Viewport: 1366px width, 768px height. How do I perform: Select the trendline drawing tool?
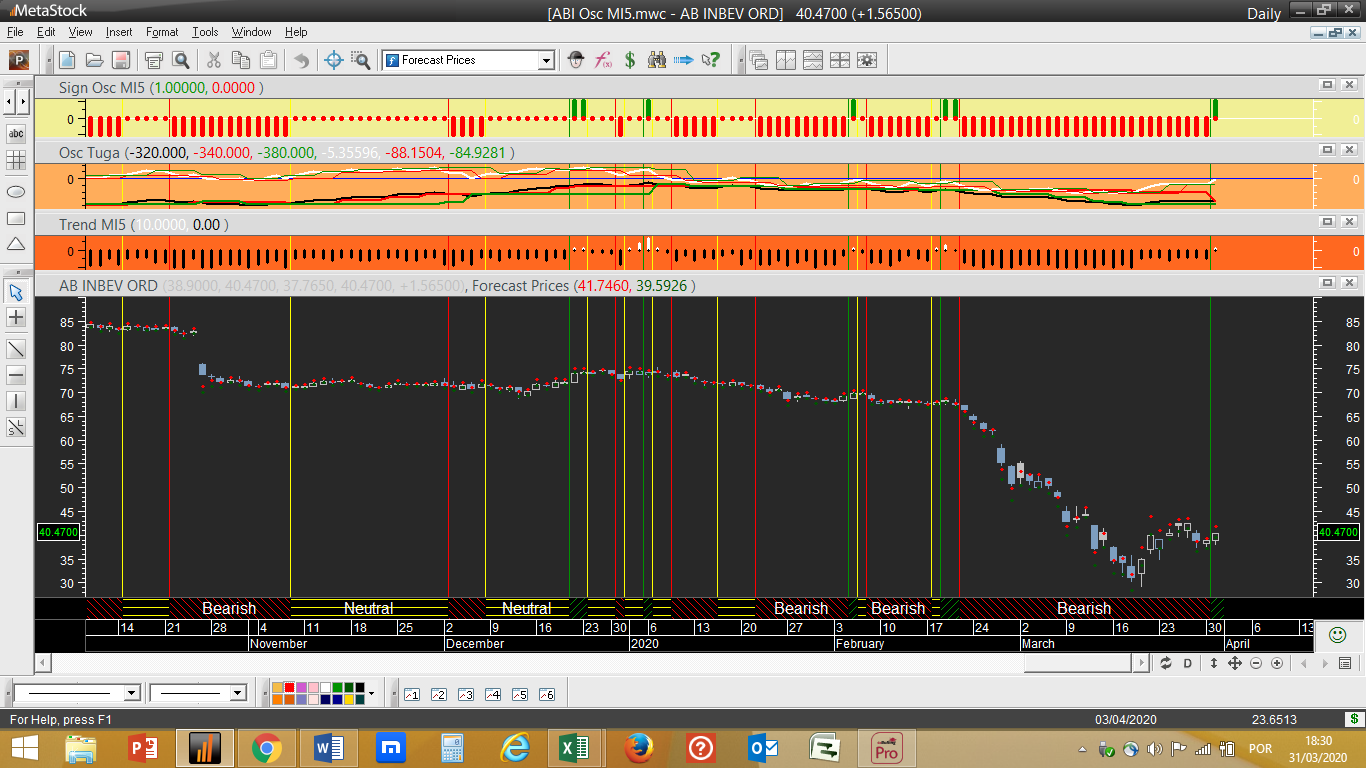pos(16,349)
